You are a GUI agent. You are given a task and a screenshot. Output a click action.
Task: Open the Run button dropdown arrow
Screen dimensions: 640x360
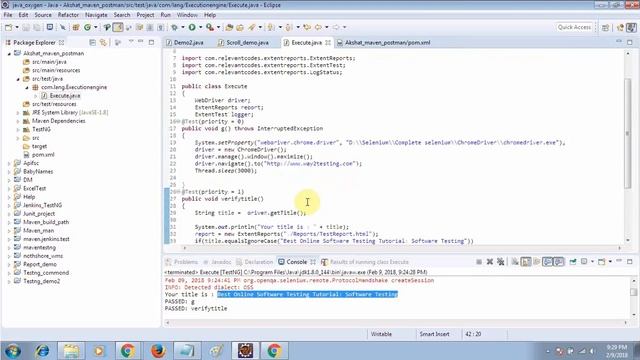(x=200, y=27)
